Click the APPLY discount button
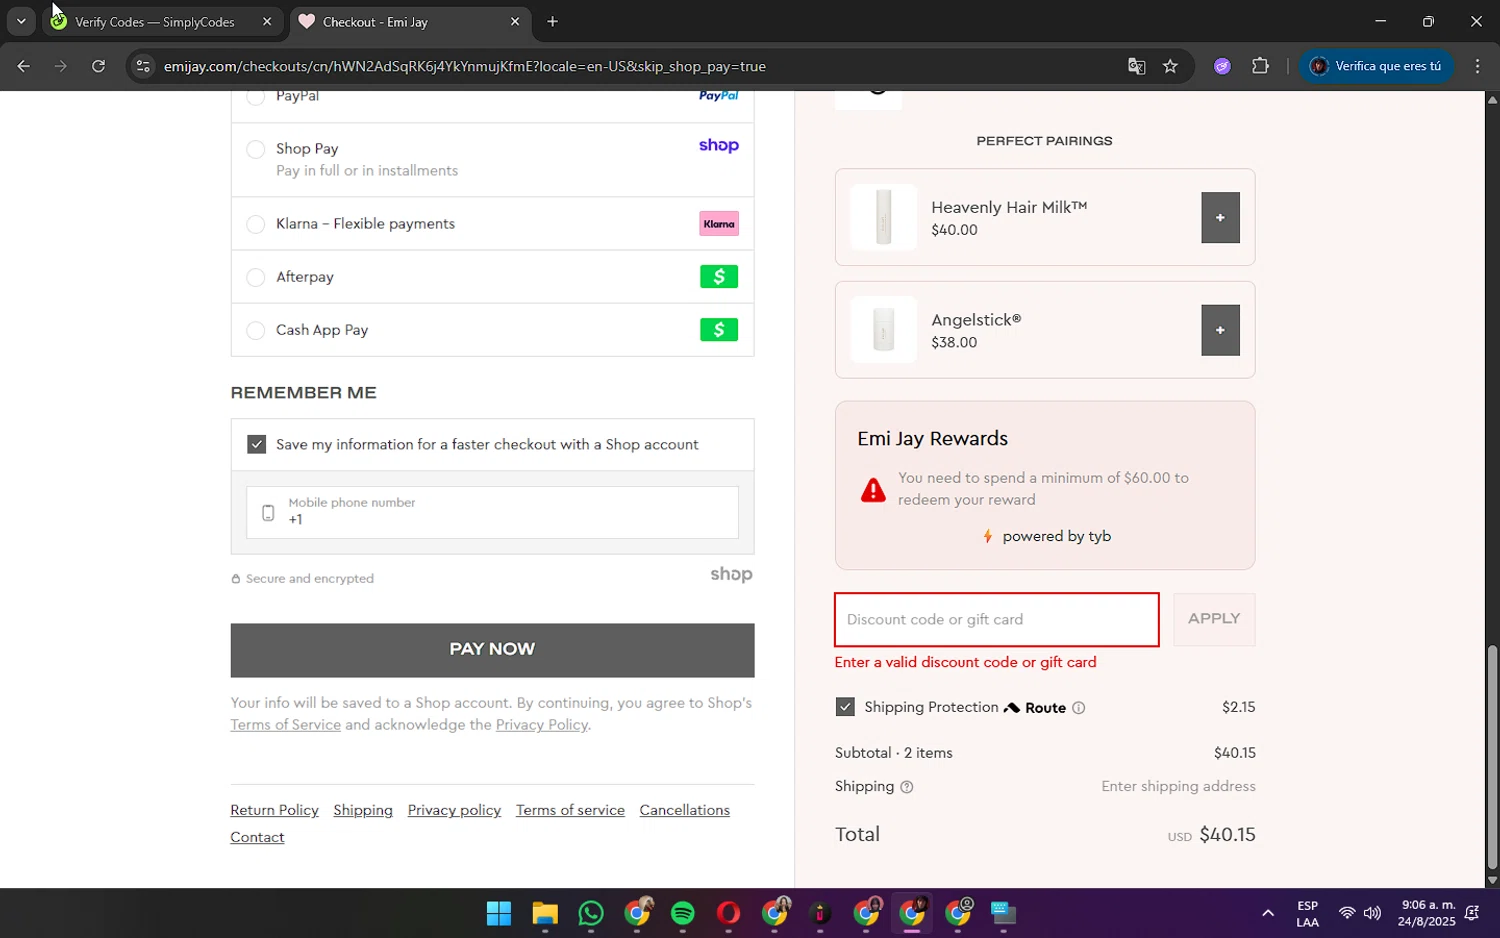 tap(1214, 619)
